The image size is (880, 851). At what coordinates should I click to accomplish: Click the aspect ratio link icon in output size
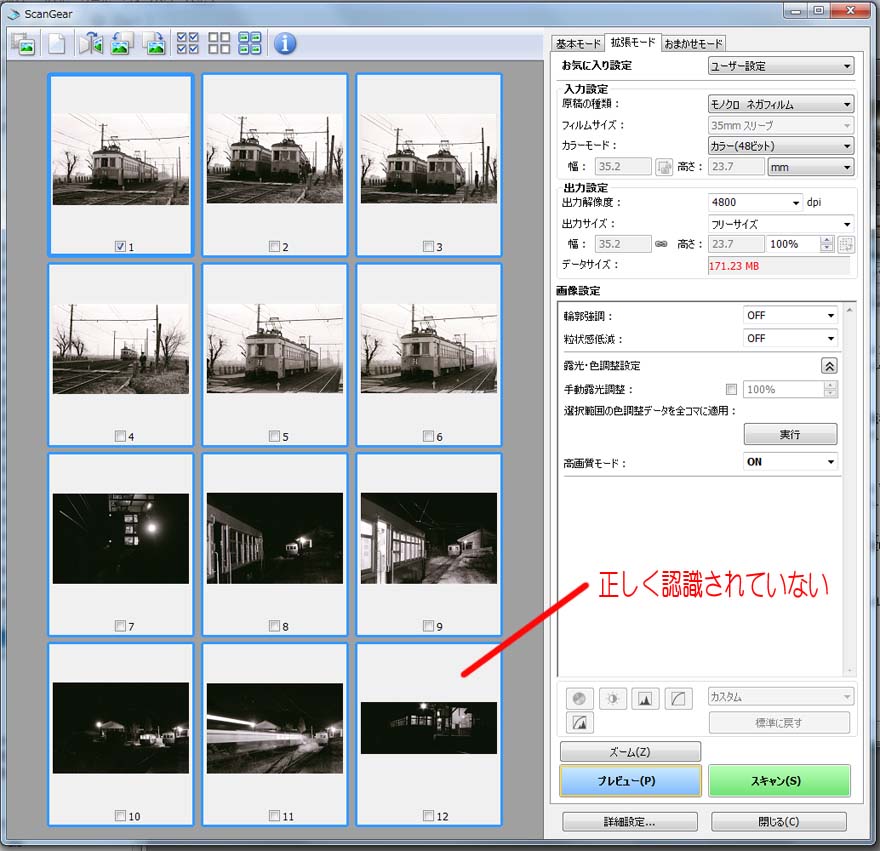(x=661, y=244)
